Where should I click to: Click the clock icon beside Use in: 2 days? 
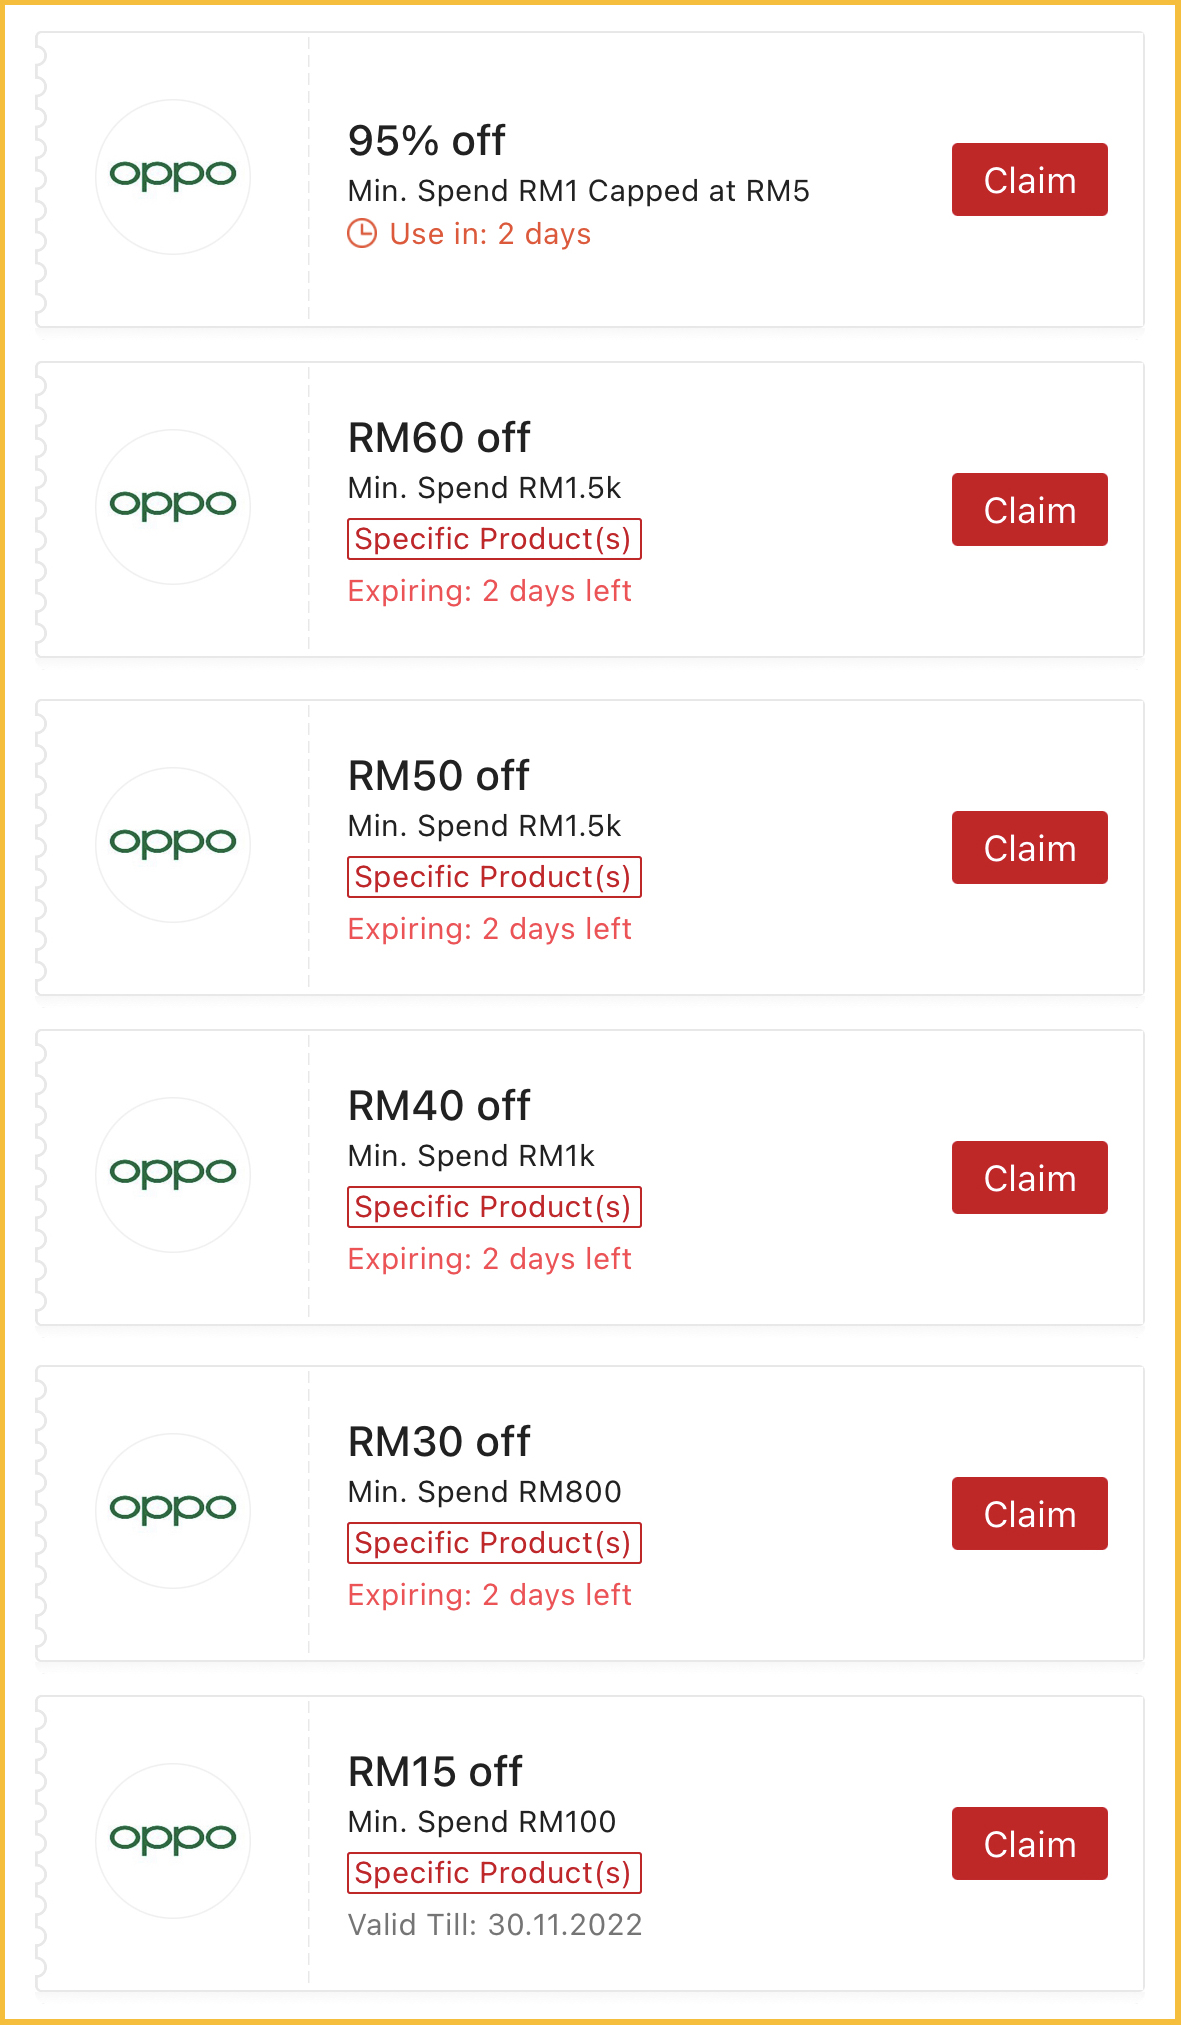(362, 234)
